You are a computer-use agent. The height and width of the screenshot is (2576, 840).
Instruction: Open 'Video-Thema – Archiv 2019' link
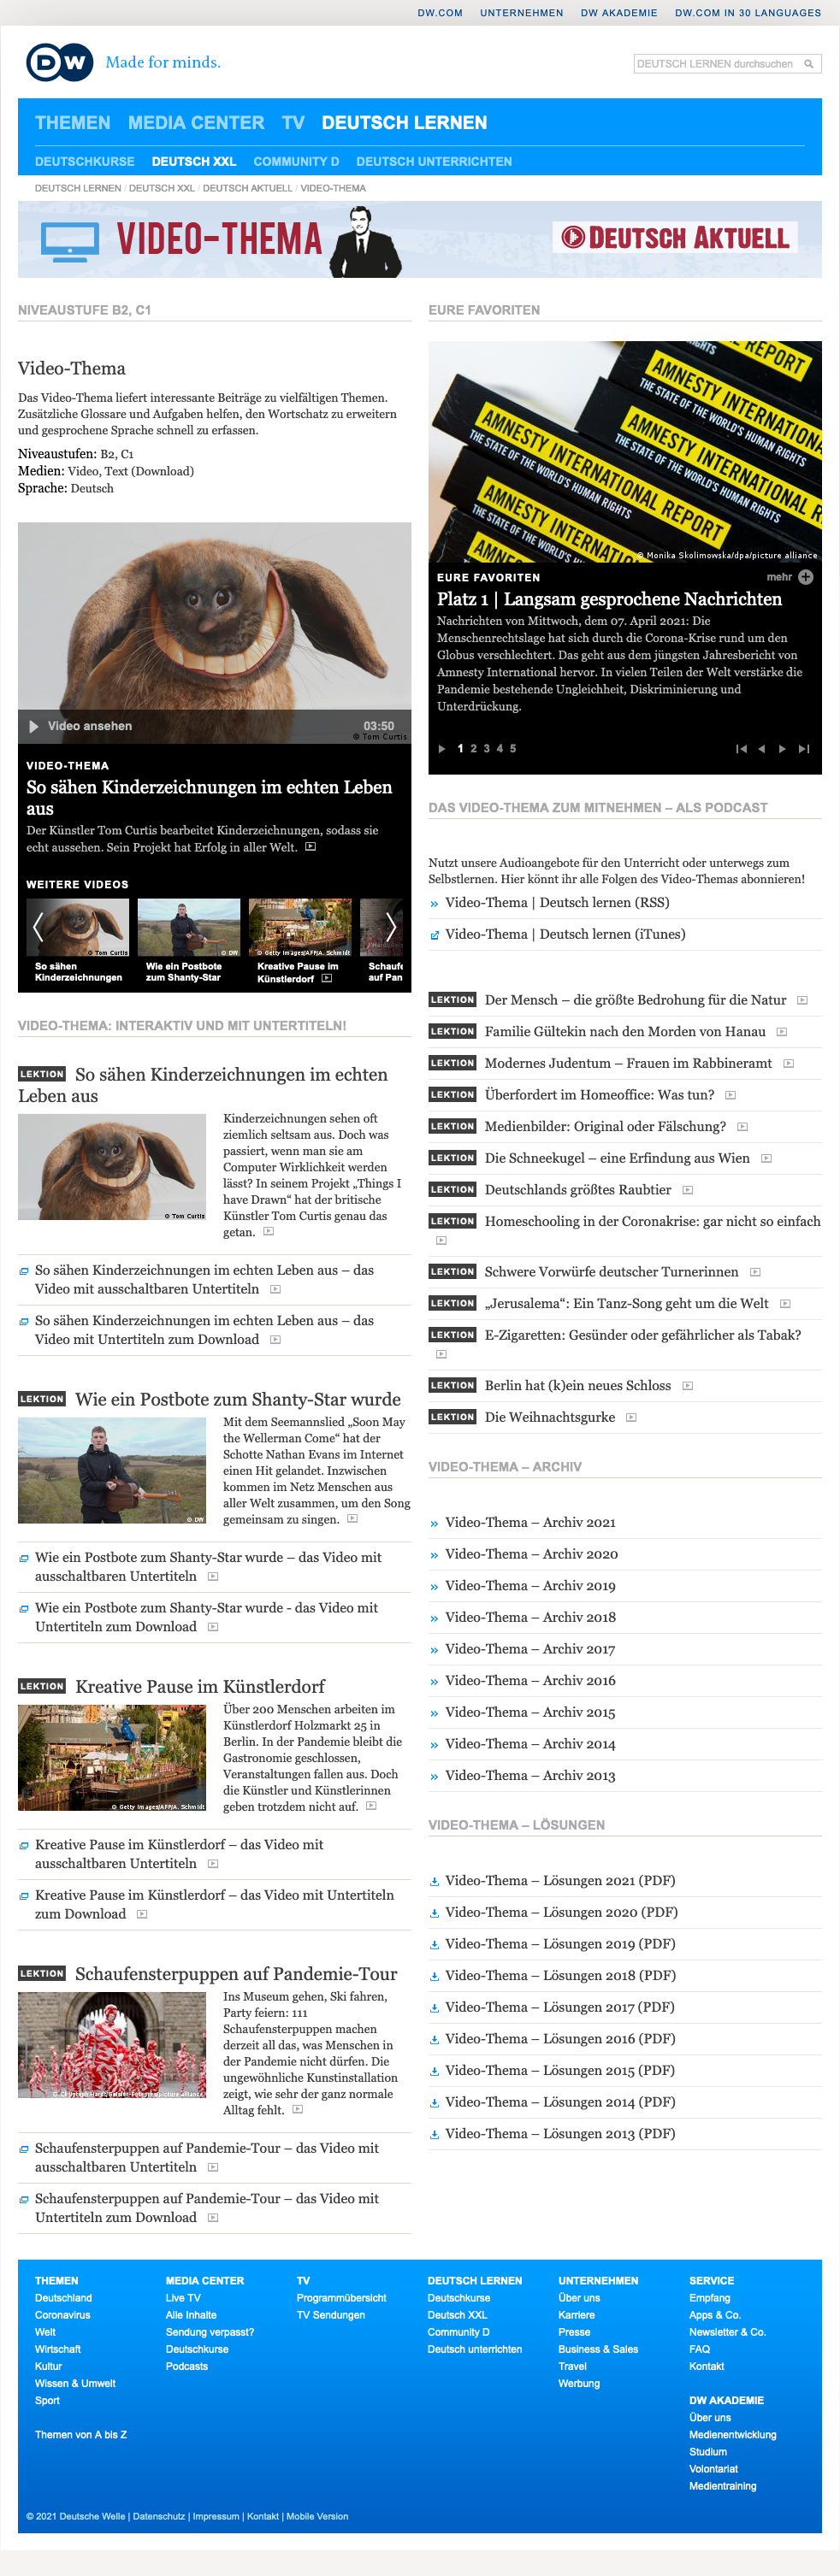pyautogui.click(x=530, y=1586)
